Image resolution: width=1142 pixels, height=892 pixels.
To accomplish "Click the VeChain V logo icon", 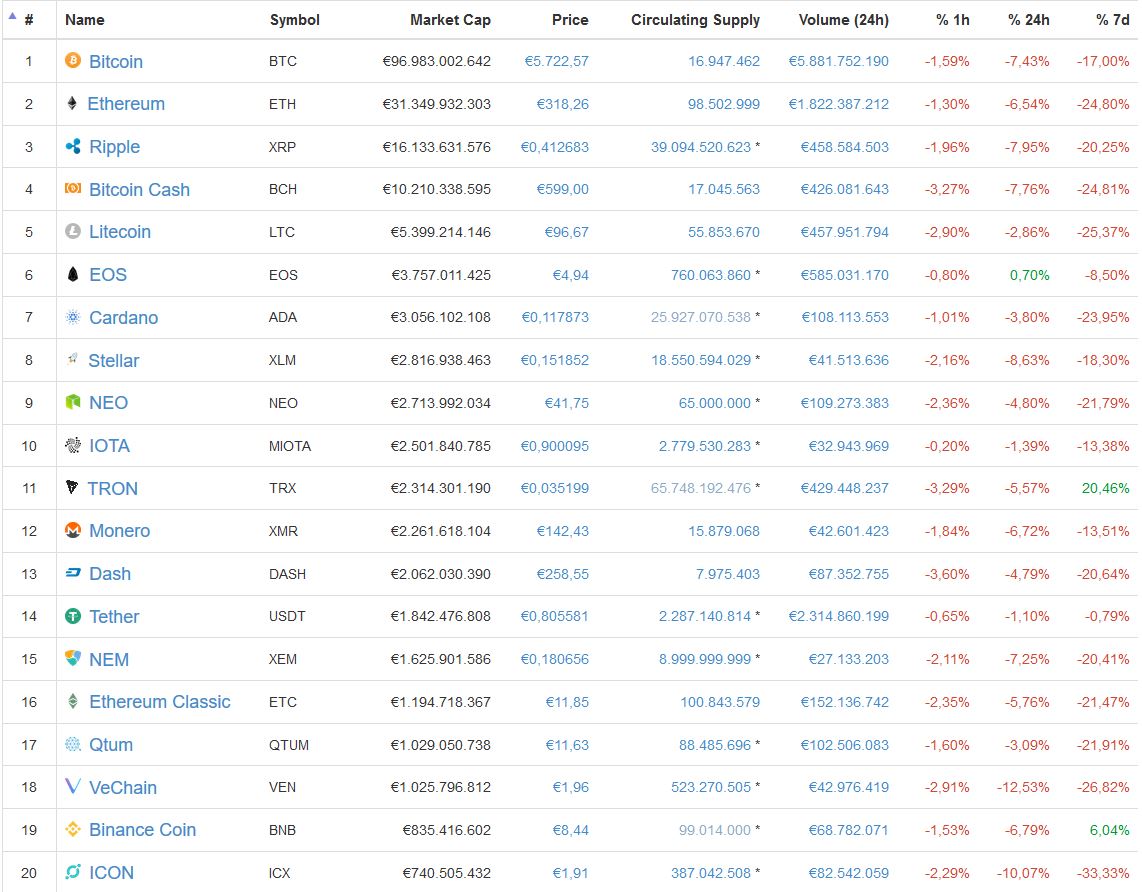I will click(73, 786).
